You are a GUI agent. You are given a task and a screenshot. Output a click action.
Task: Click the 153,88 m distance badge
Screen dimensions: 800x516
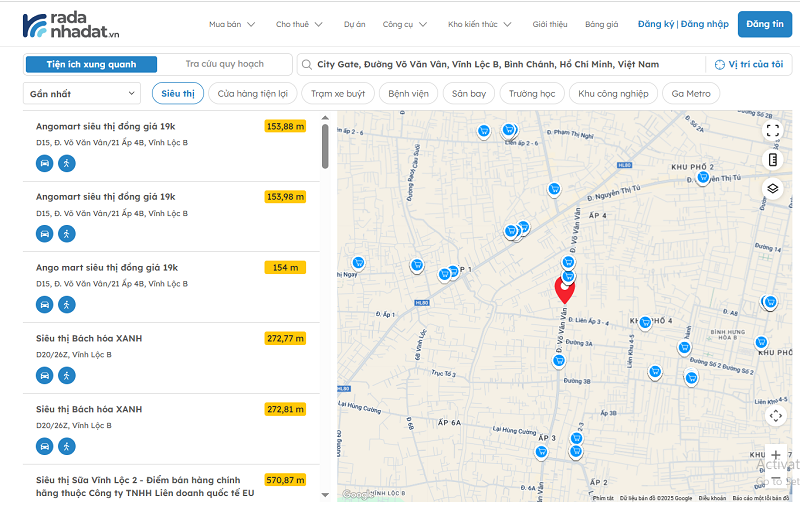tap(285, 126)
